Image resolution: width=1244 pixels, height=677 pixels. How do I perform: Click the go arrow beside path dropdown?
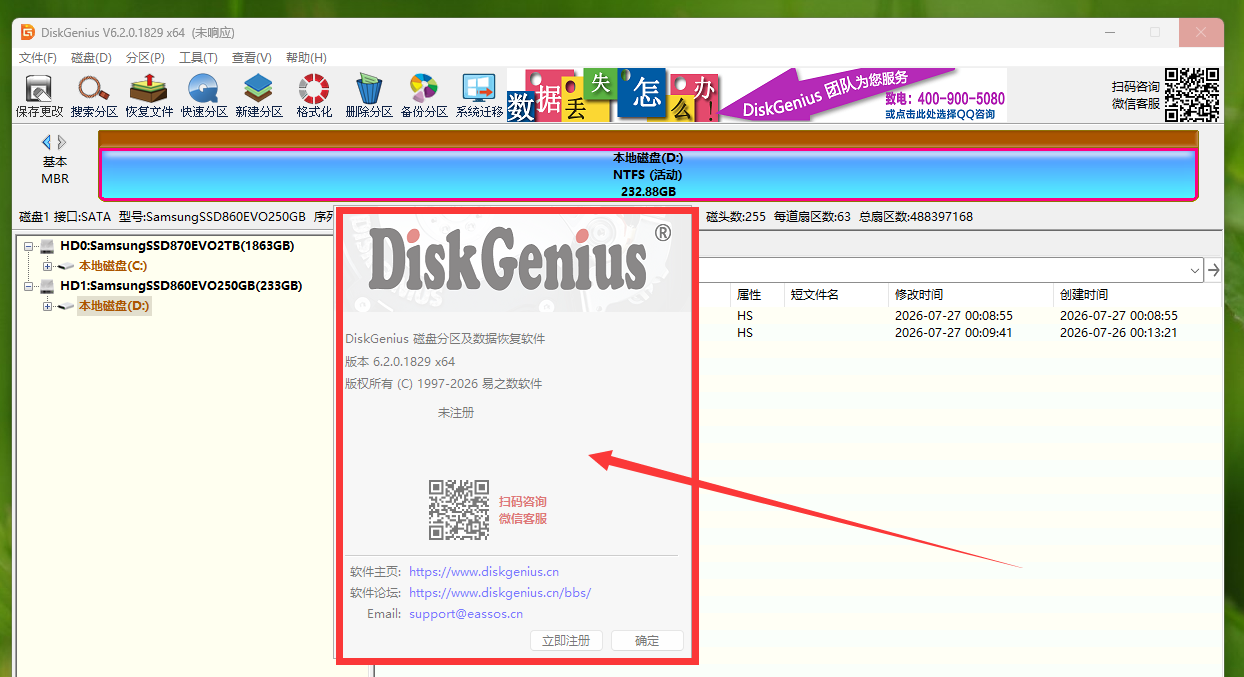click(x=1214, y=270)
